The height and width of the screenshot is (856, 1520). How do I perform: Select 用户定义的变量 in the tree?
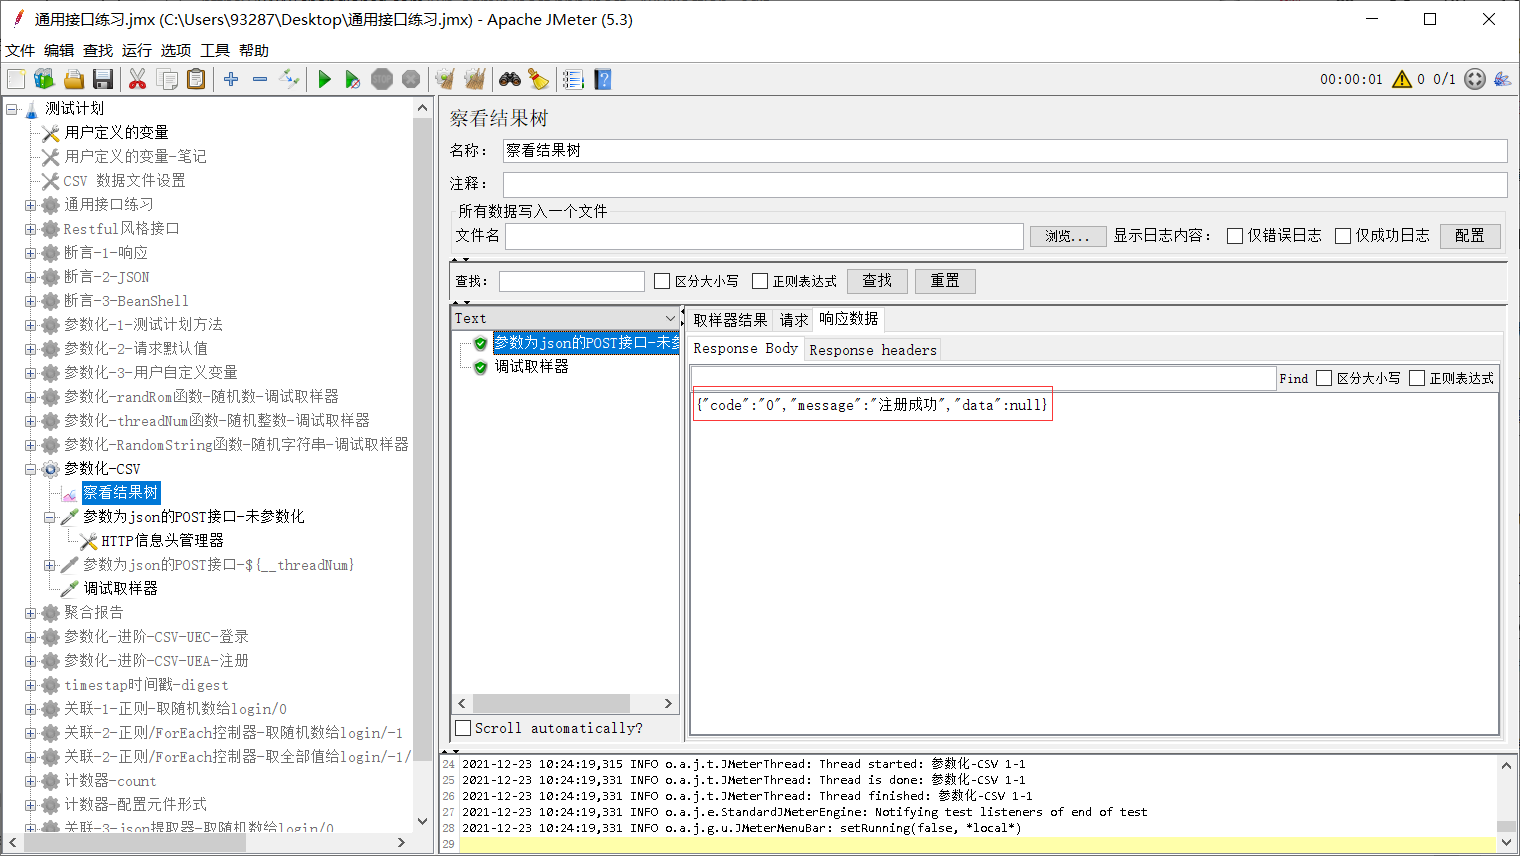(116, 133)
